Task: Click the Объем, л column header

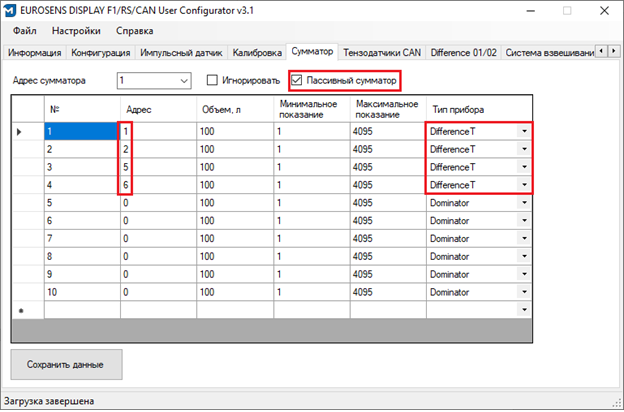Action: tap(235, 109)
